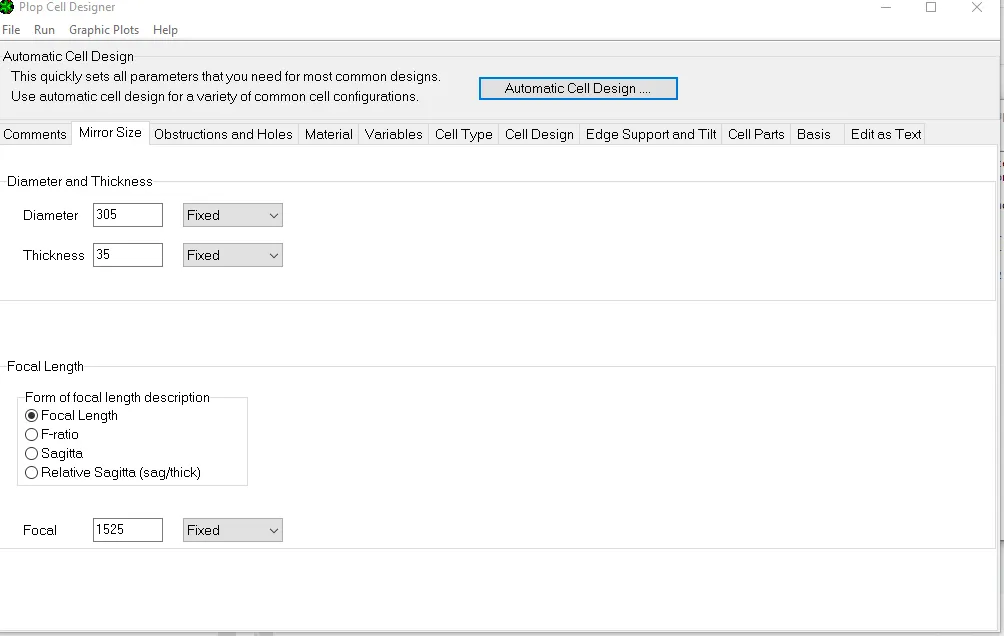Click the Plop Cell Designer app icon
1004x636 pixels.
click(7, 7)
